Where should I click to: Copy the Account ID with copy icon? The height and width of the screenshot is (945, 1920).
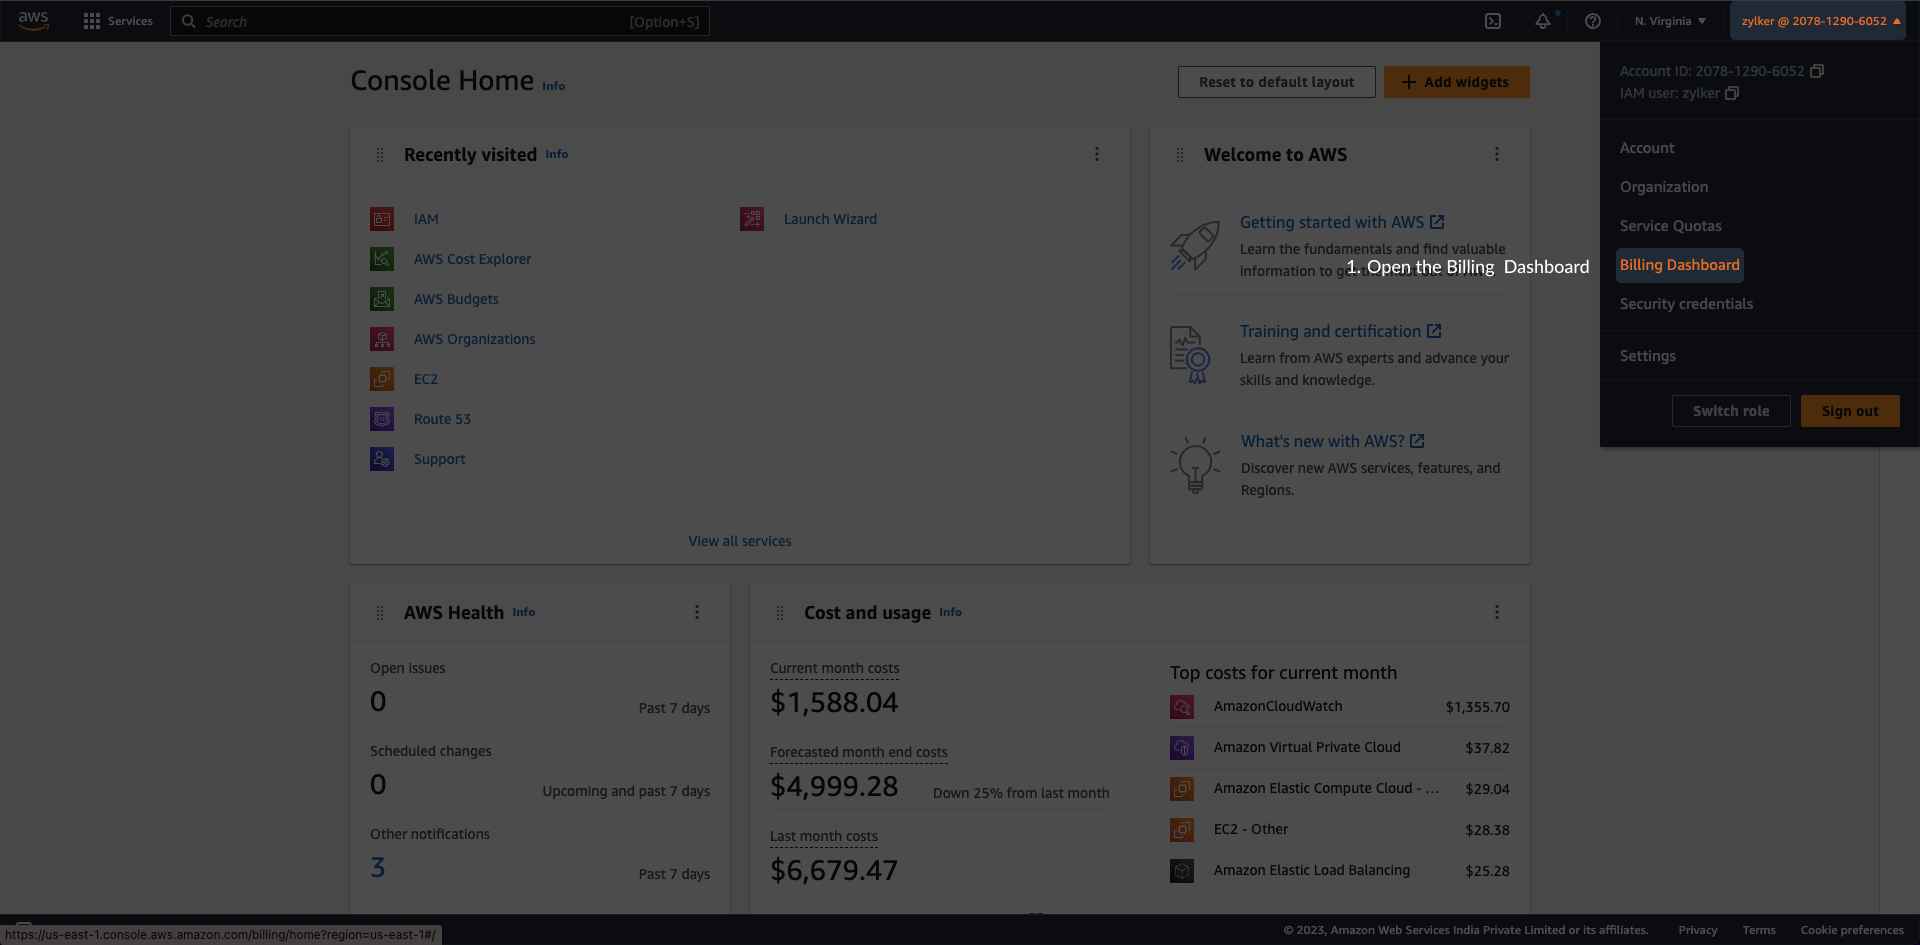pos(1817,71)
